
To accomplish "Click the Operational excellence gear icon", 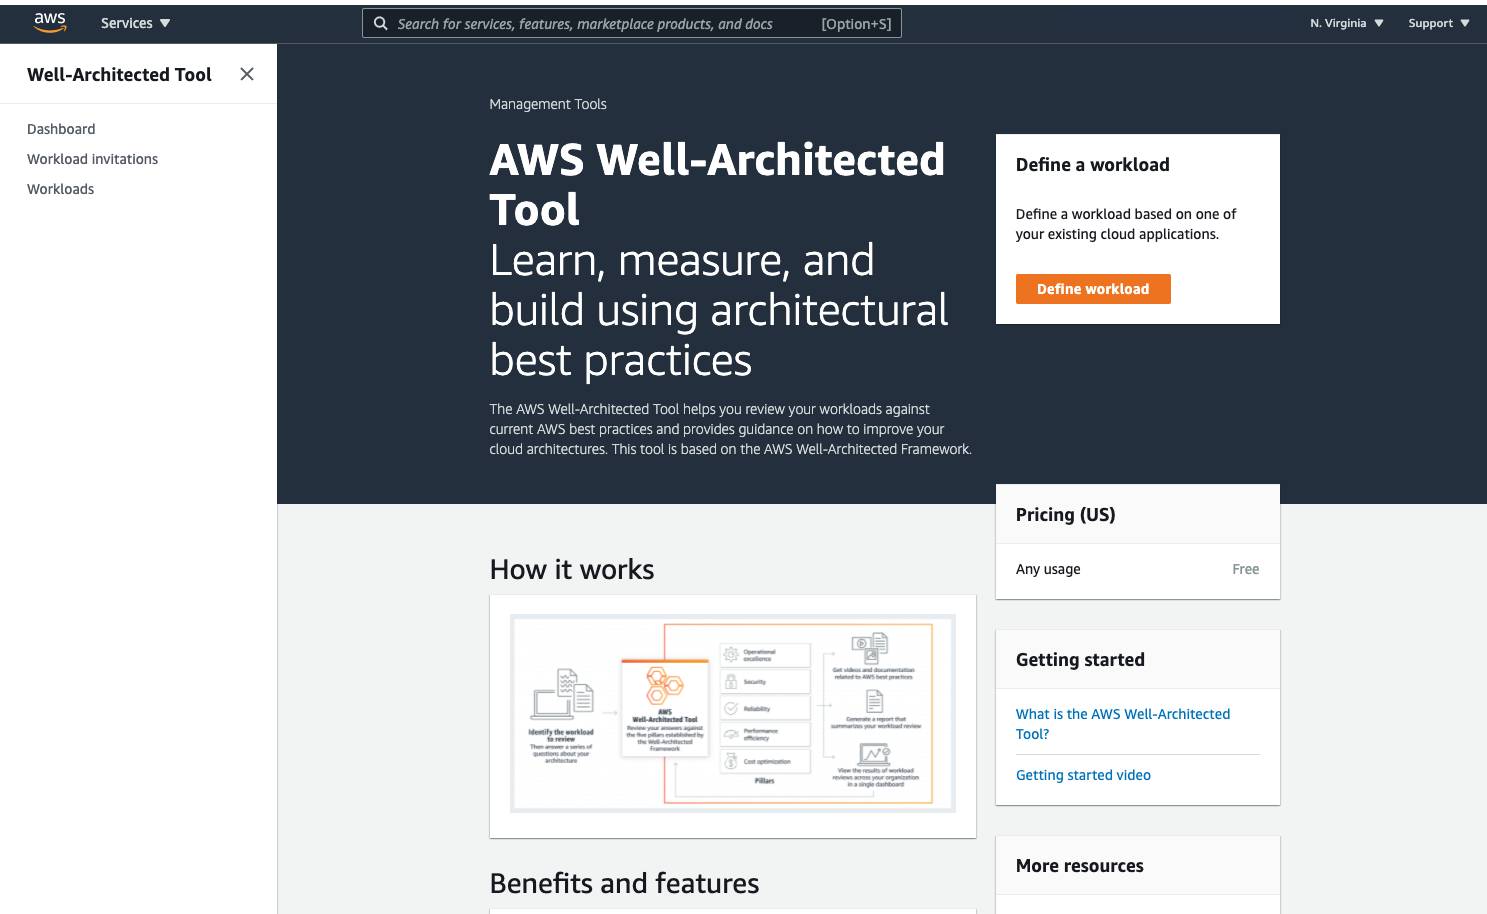I will (731, 655).
